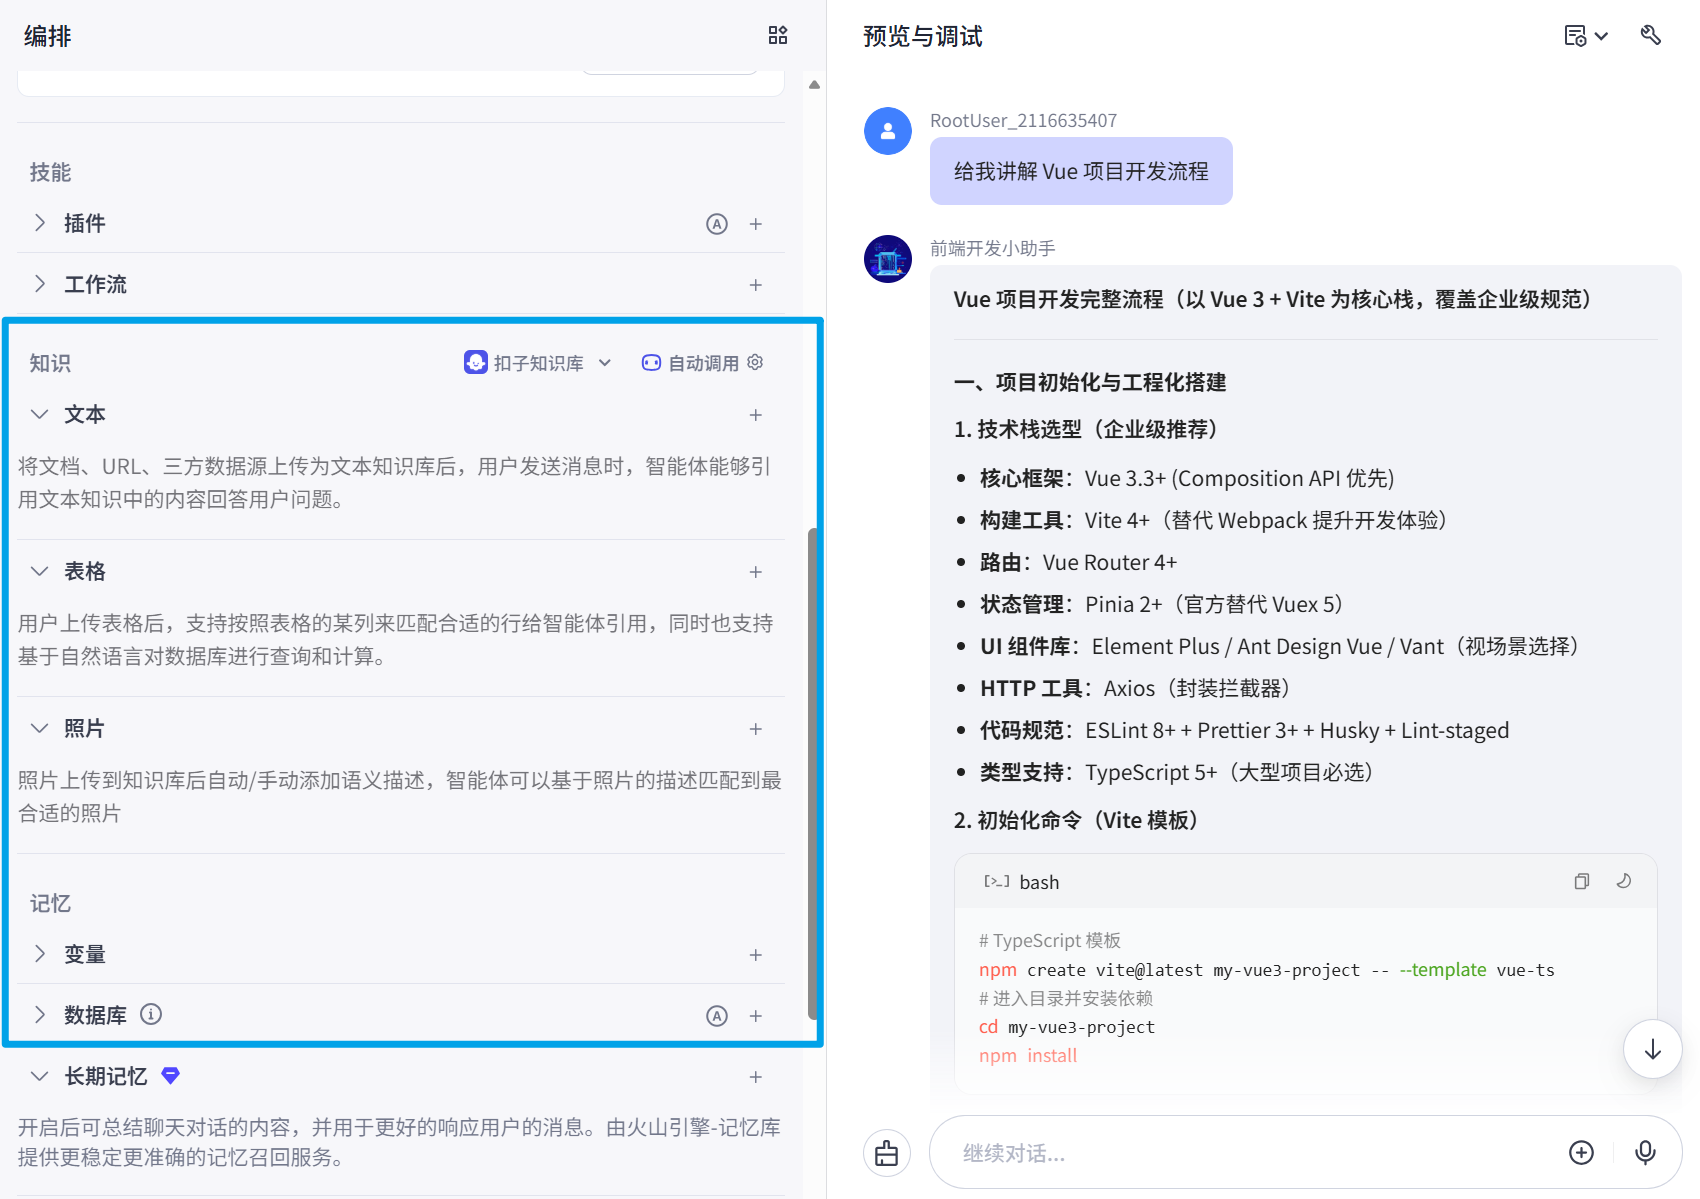Expand the 插件 skills section

click(x=40, y=223)
